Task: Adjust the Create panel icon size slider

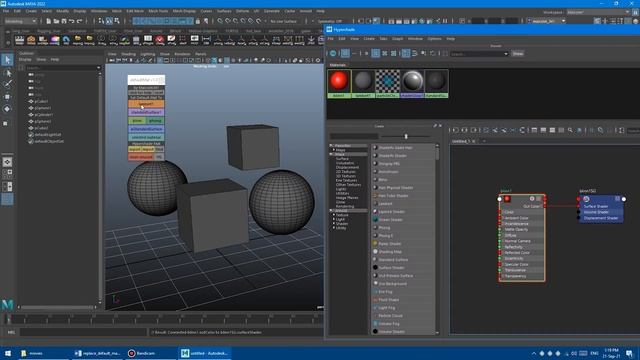Action: pos(406,136)
